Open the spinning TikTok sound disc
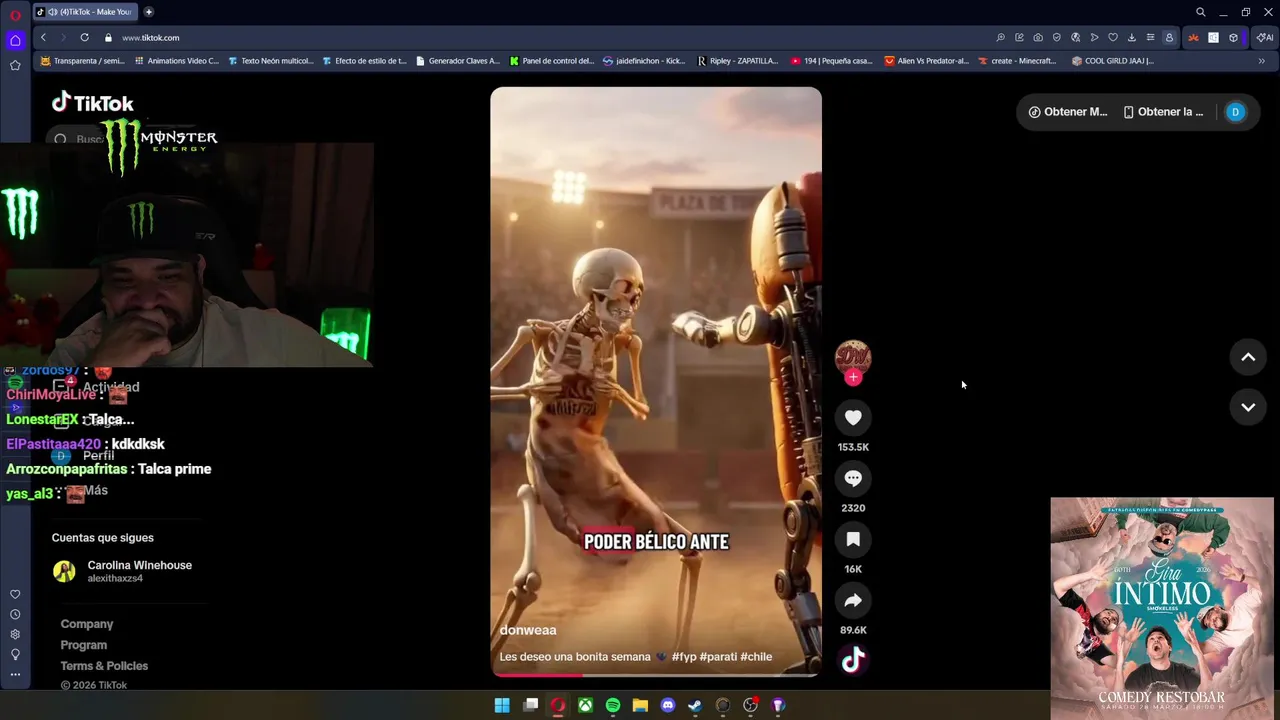The height and width of the screenshot is (720, 1280). tap(853, 660)
